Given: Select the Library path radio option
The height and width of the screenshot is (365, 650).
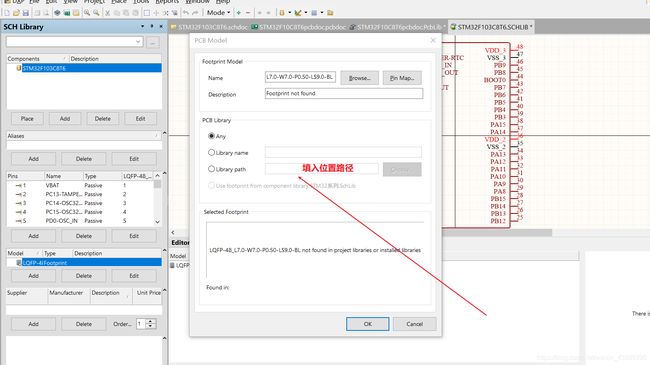Looking at the screenshot, I should [x=211, y=169].
